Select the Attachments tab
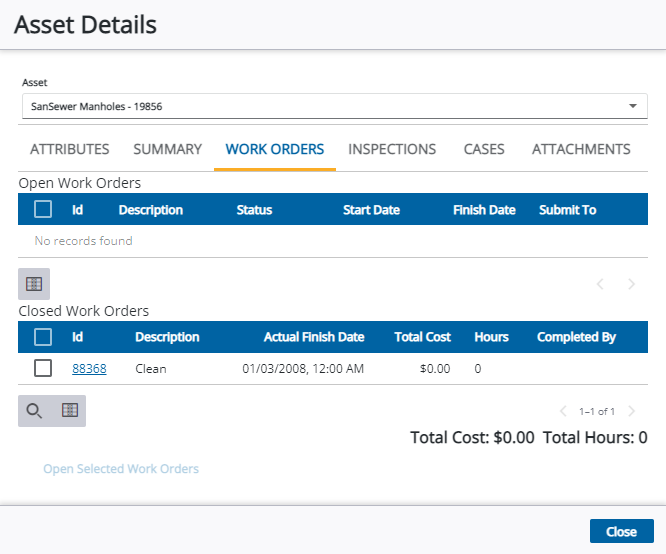 [x=581, y=149]
